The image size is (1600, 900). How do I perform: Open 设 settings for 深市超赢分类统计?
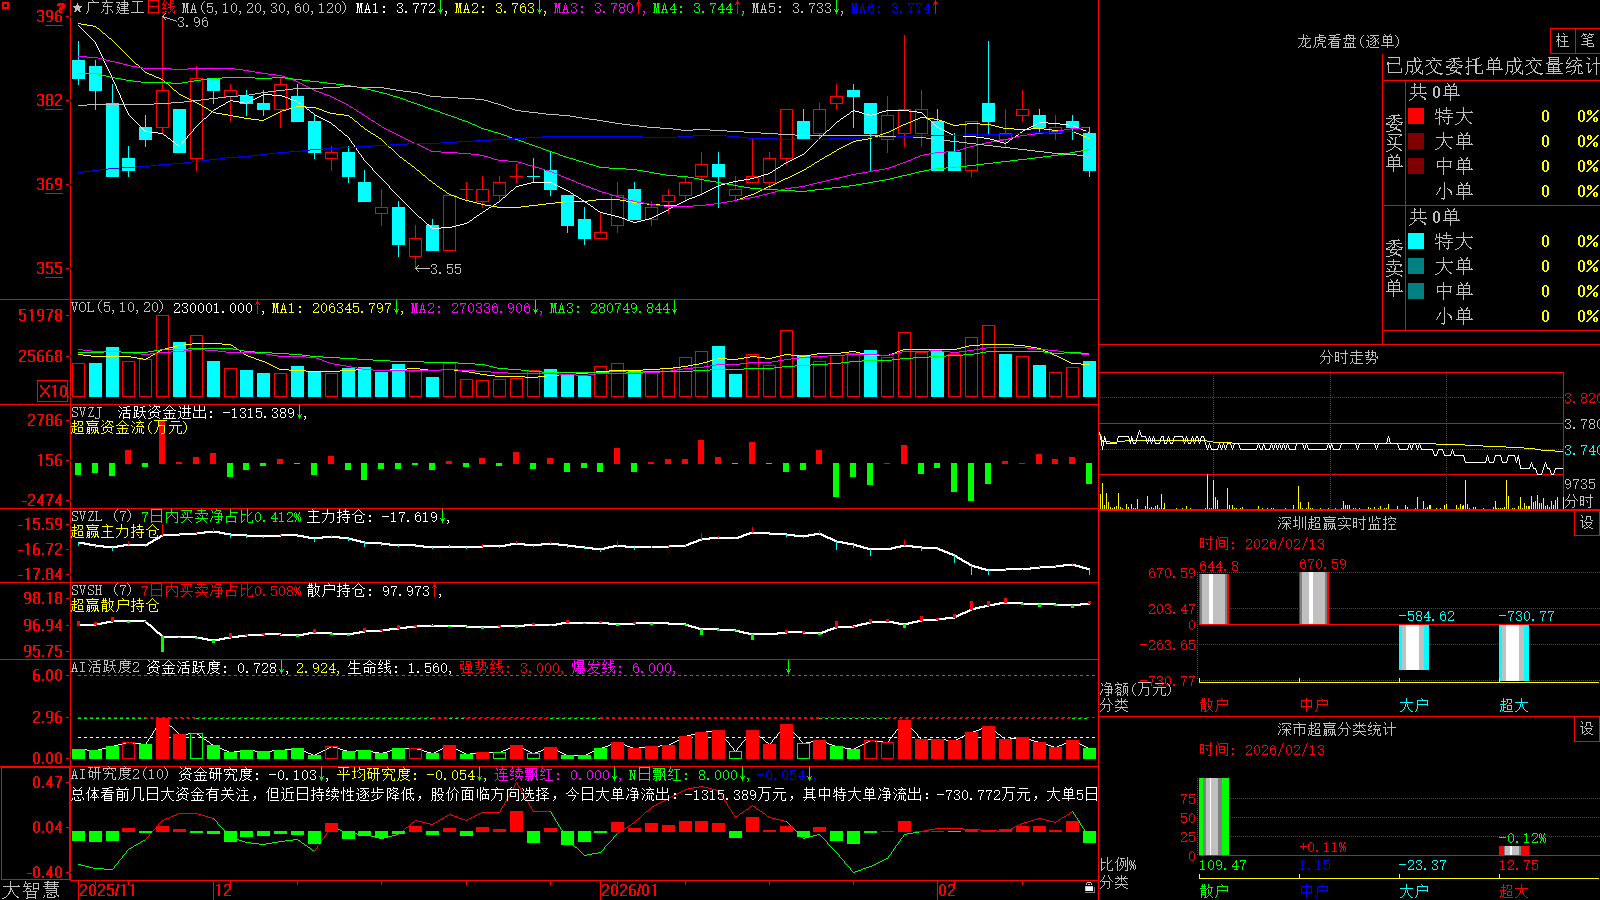(1587, 730)
